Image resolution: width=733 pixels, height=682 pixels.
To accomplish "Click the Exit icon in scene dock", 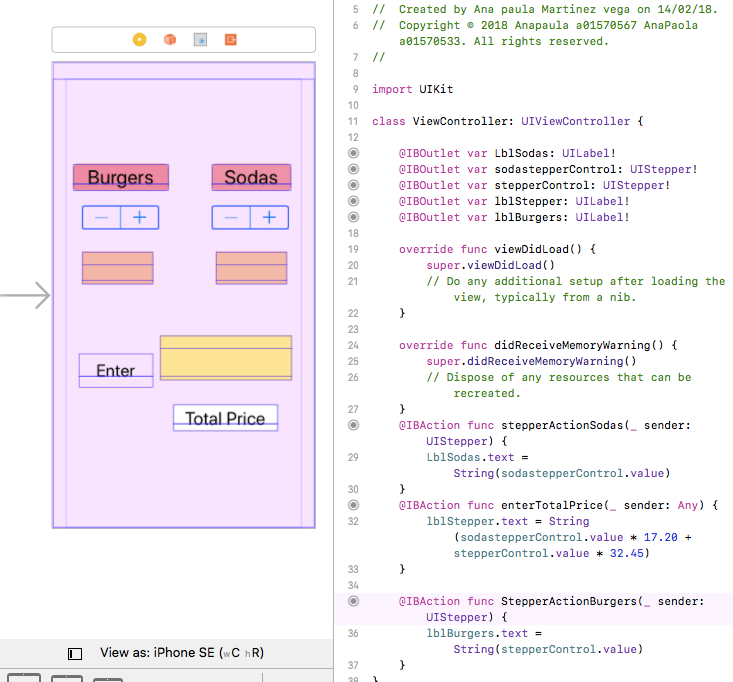I will tap(230, 40).
